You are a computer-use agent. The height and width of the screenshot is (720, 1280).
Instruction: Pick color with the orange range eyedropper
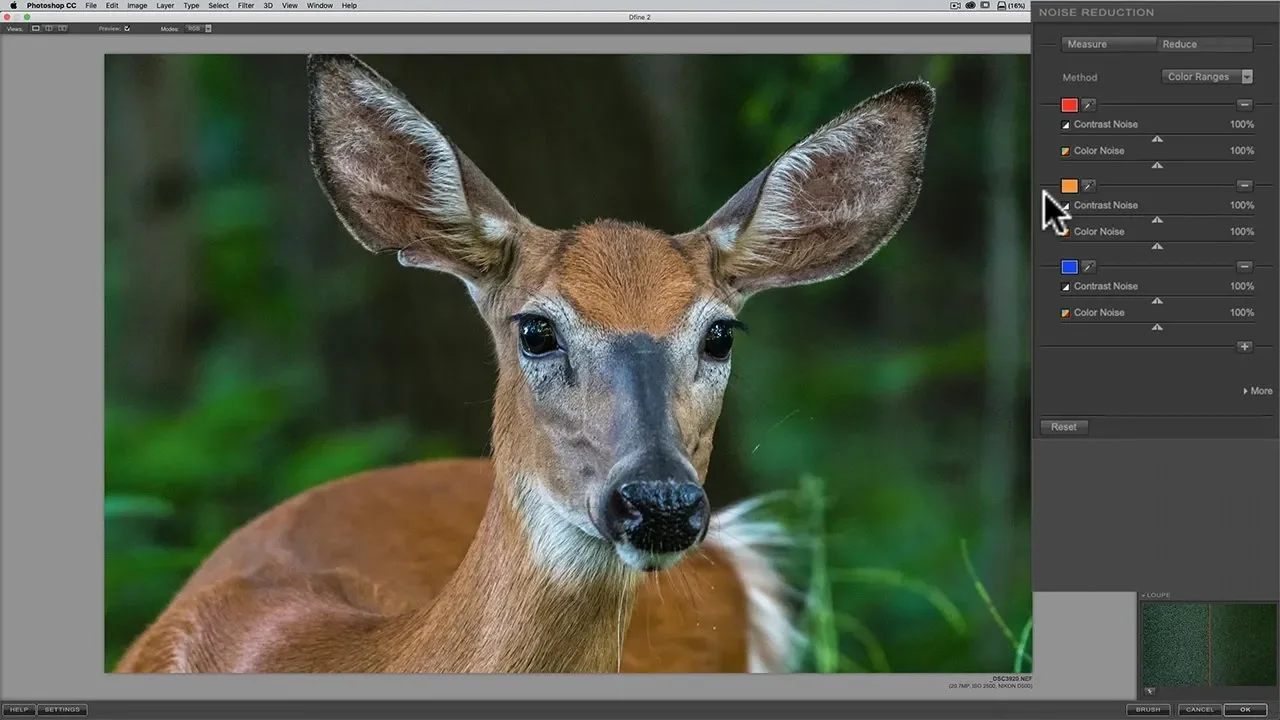point(1089,186)
